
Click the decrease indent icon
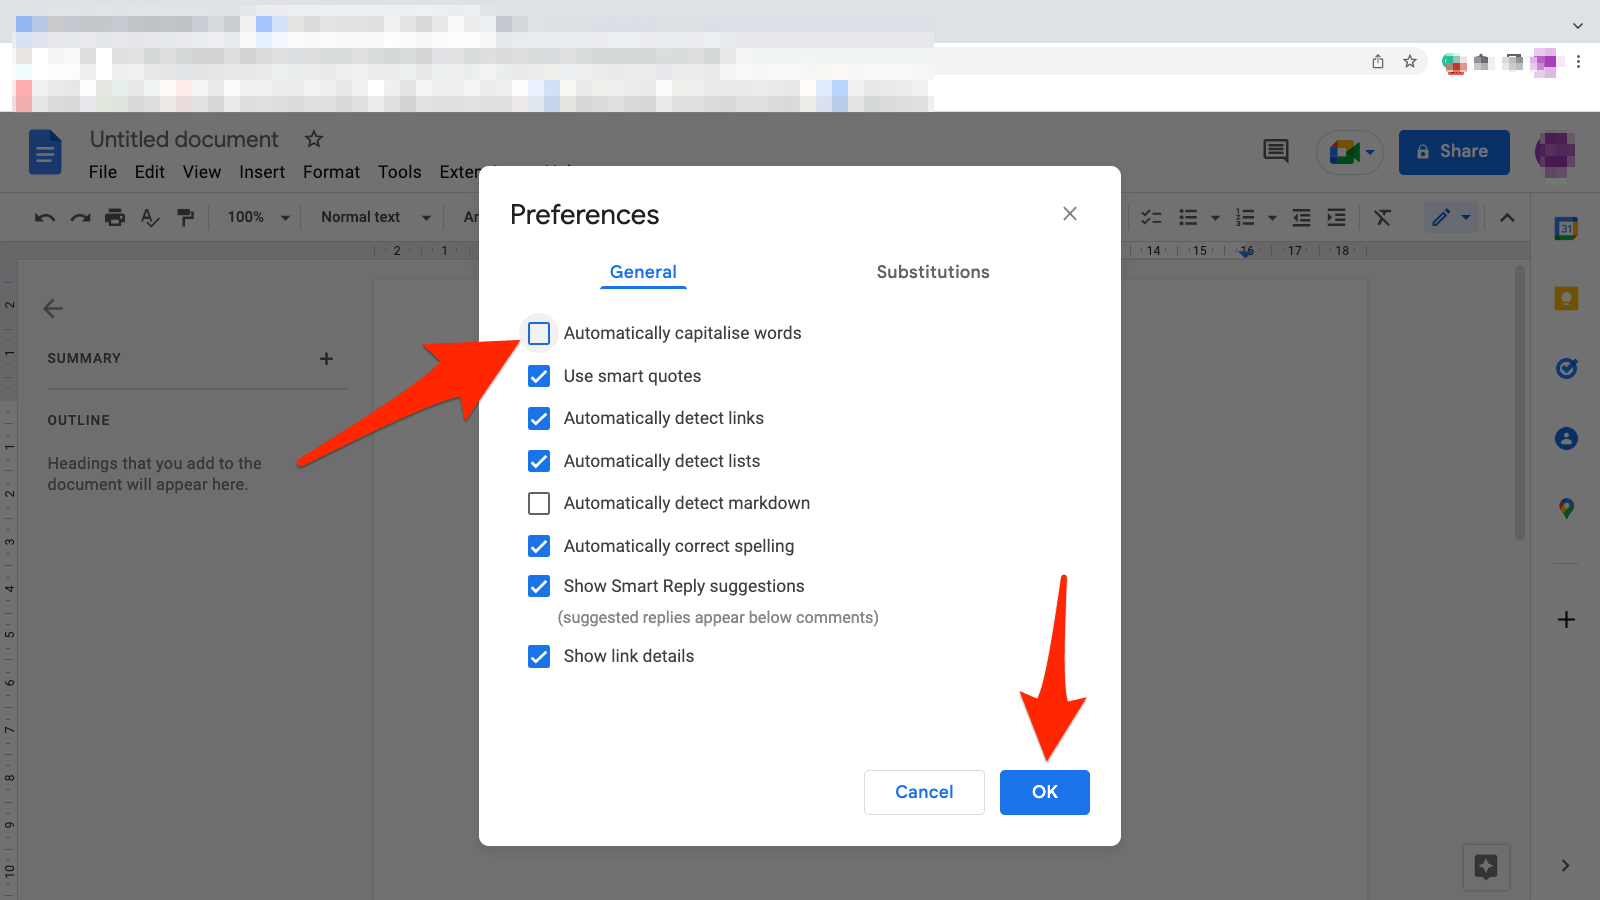point(1301,217)
